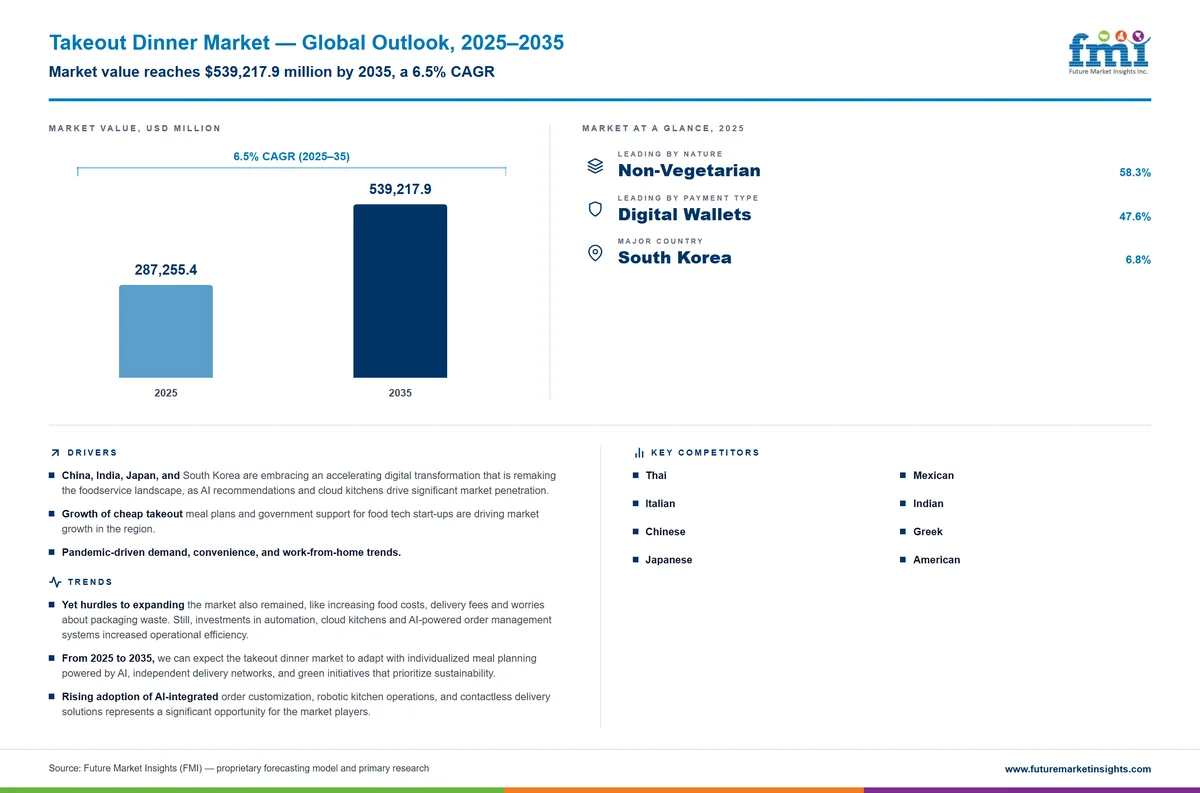The width and height of the screenshot is (1200, 793).
Task: Click the Non-Vegetarian heading
Action: (689, 170)
